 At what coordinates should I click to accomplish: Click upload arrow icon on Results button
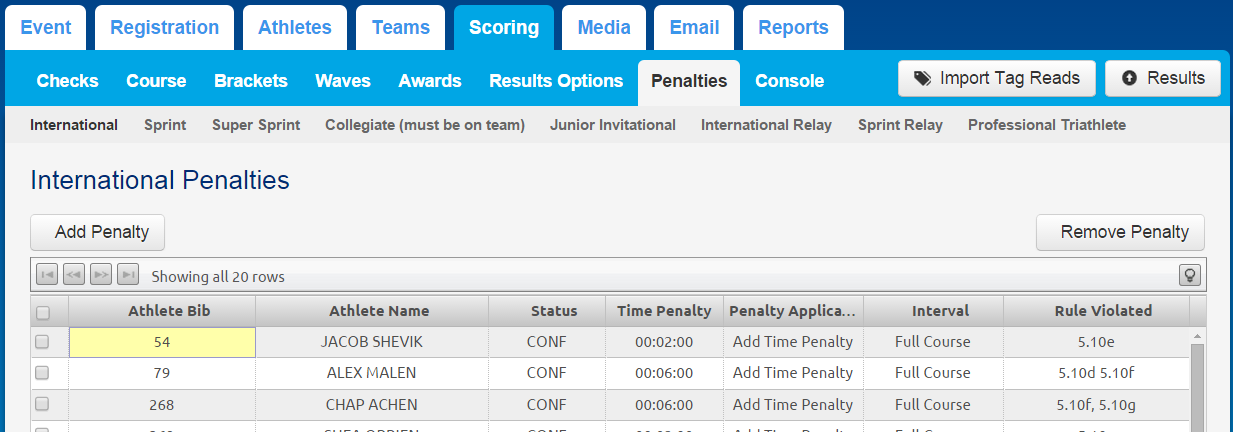click(1130, 78)
